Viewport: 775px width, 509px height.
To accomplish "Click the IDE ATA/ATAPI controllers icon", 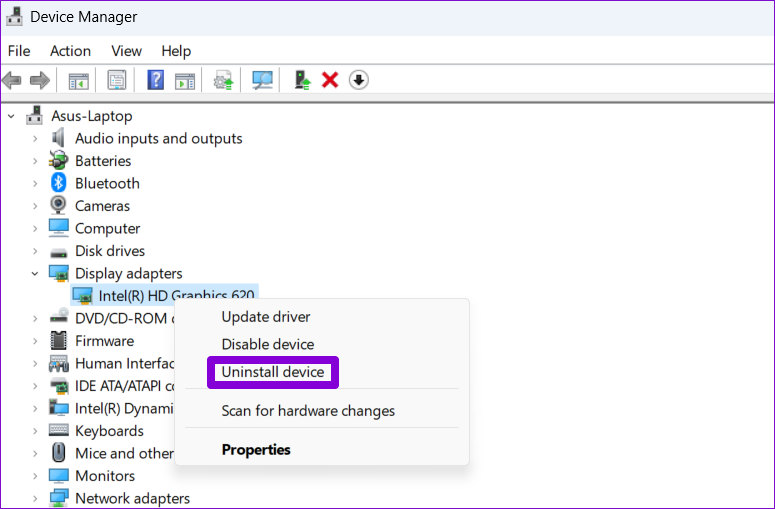I will 58,385.
